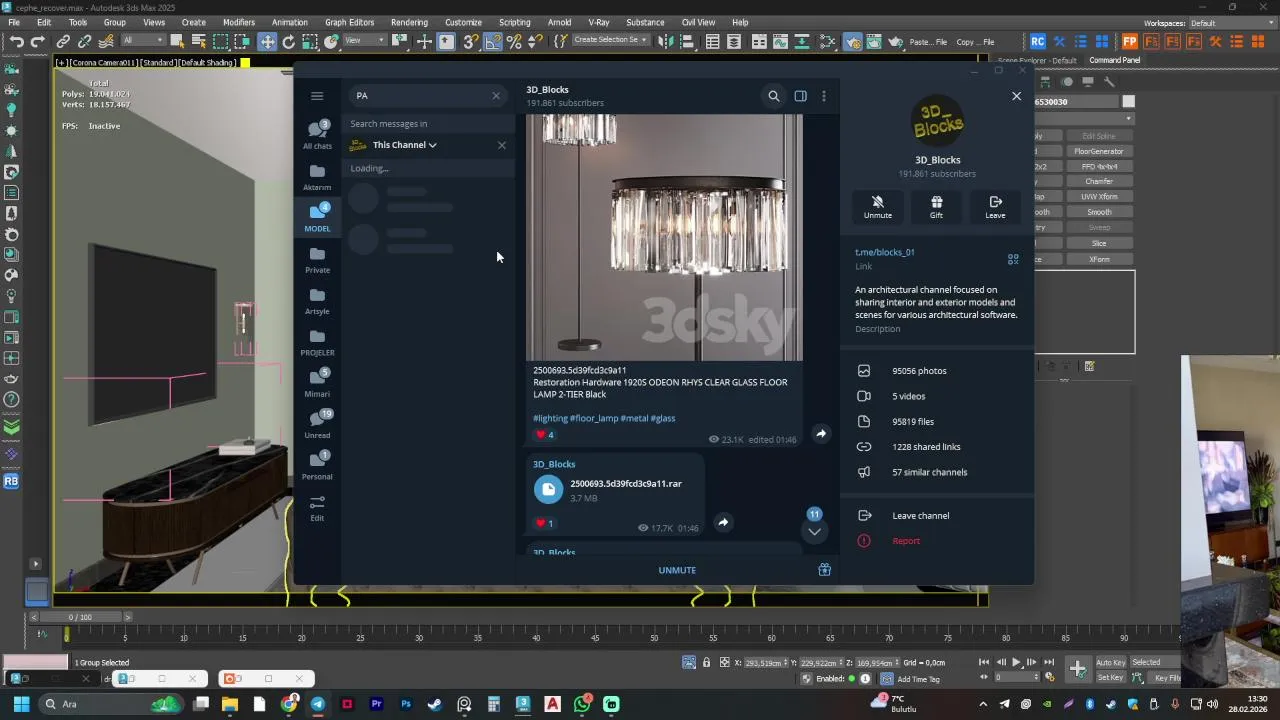Click the Gift button in channel info
Viewport: 1280px width, 720px height.
click(936, 207)
